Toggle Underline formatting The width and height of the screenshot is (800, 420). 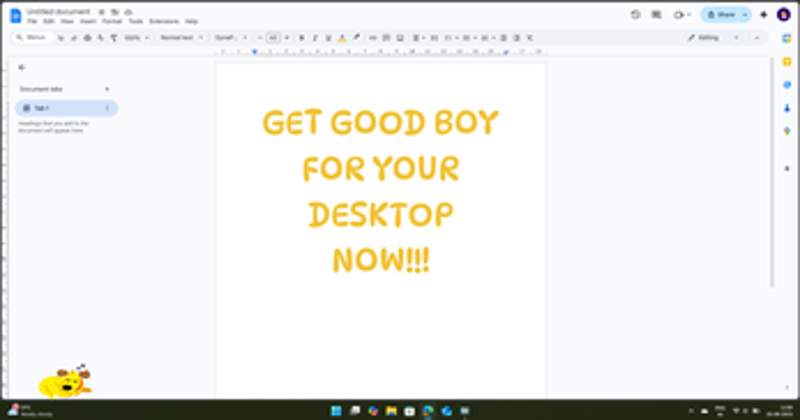click(x=329, y=38)
